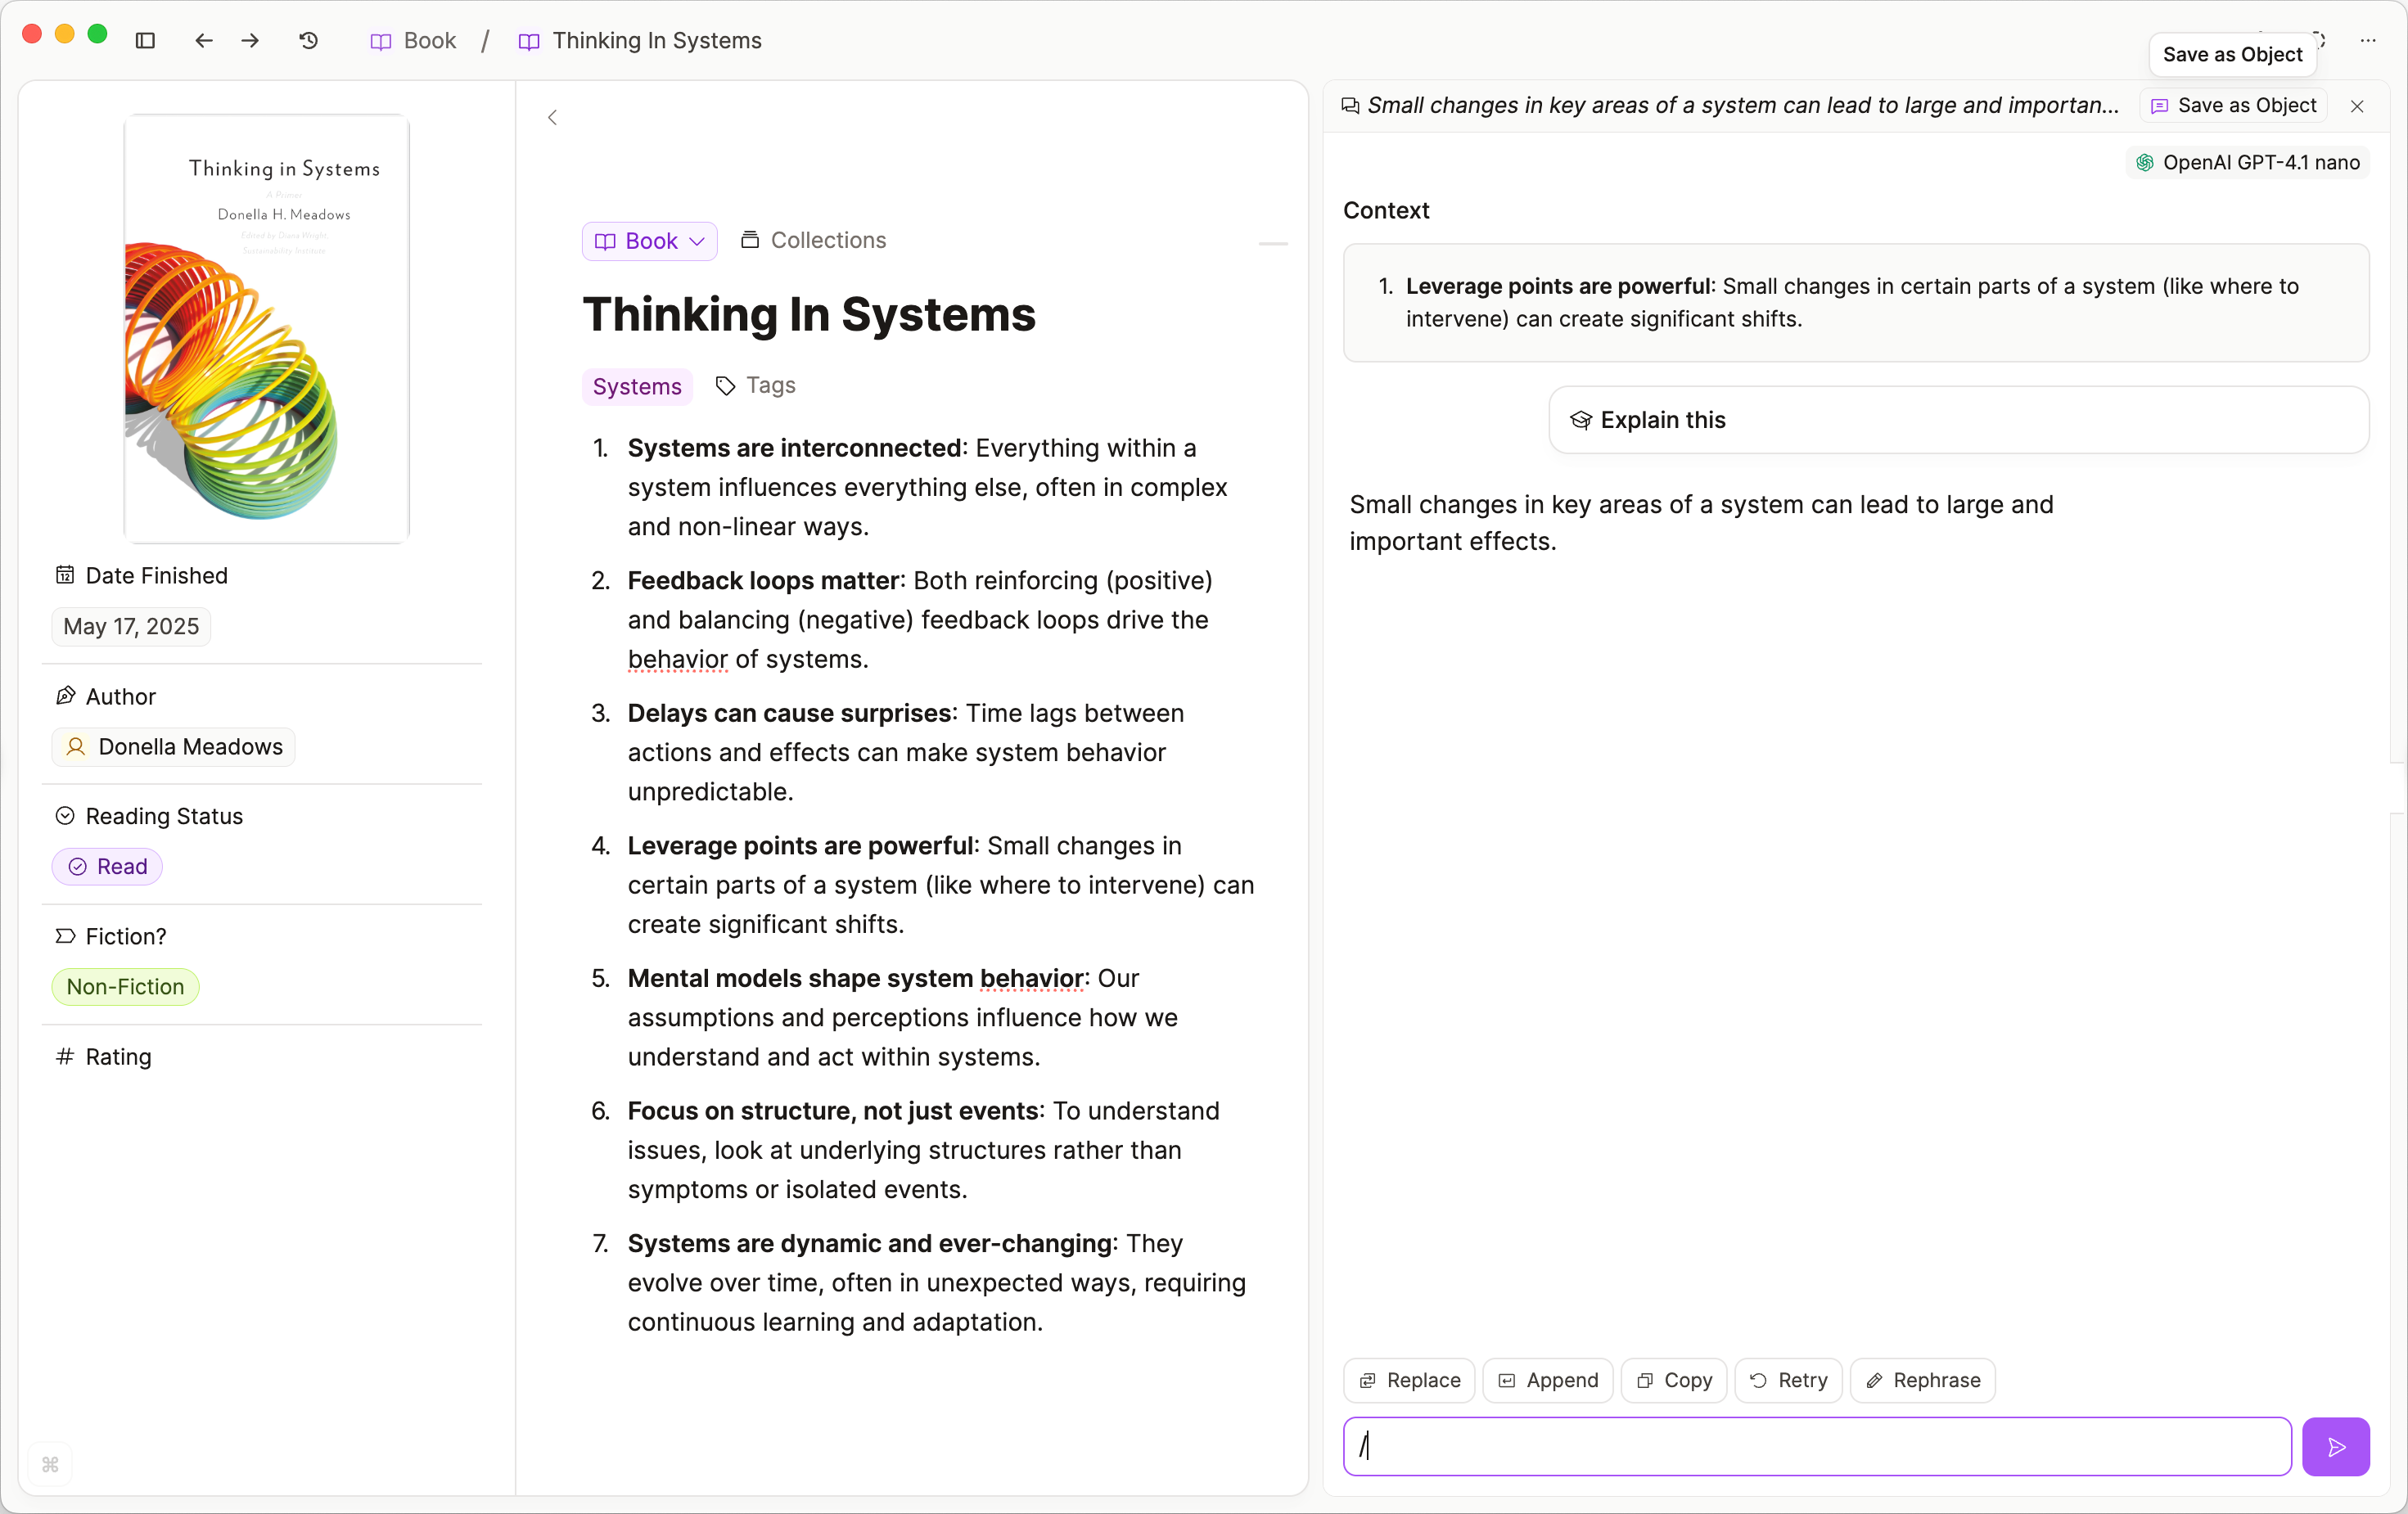Toggle the sidebar panel icon
This screenshot has width=2408, height=1514.
[146, 41]
